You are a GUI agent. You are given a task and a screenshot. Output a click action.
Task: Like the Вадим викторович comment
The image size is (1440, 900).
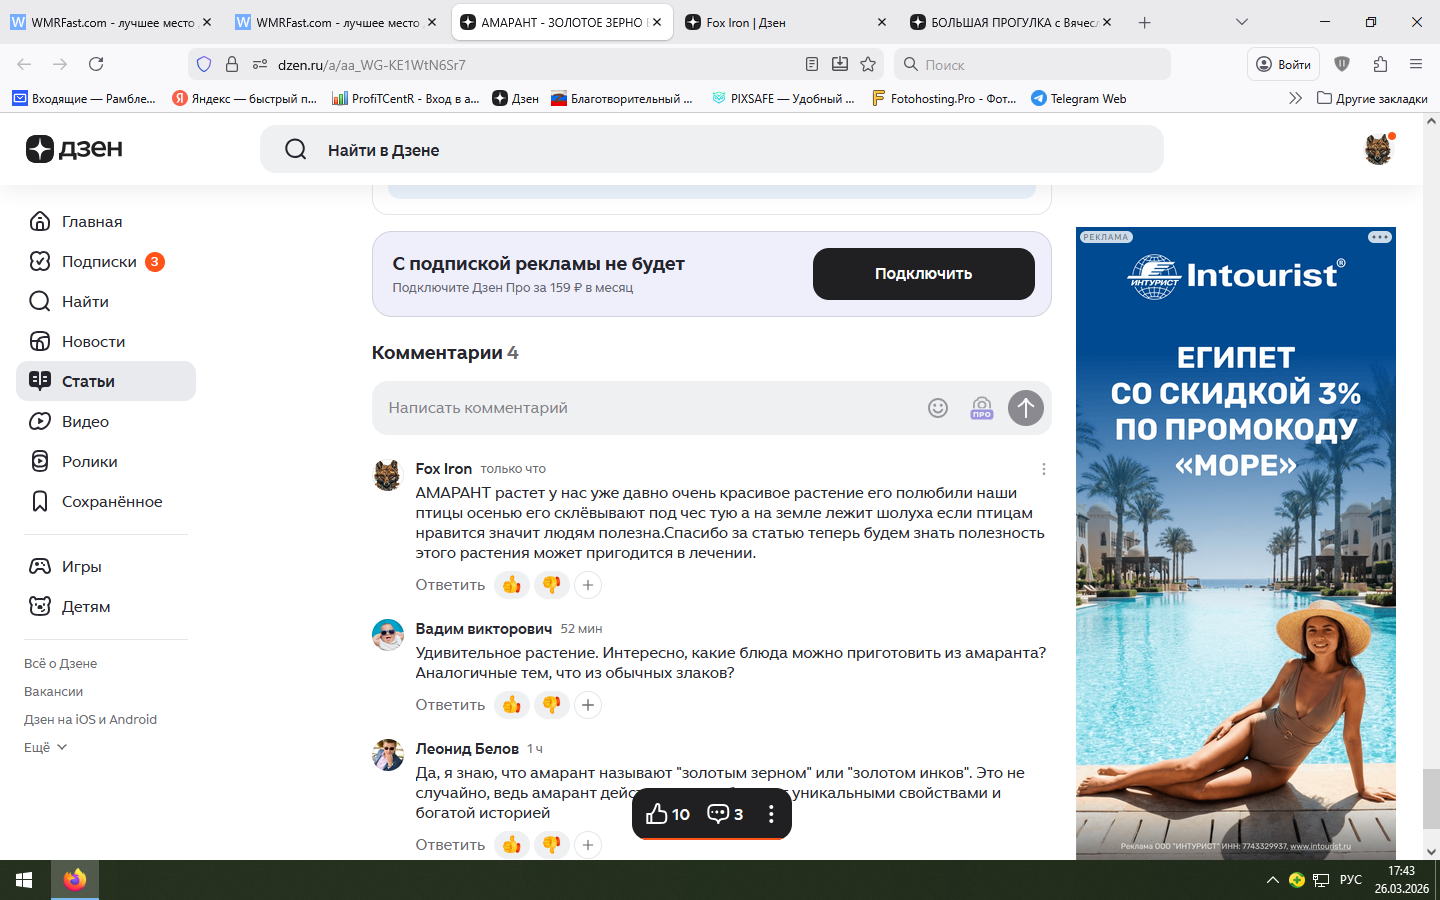[512, 705]
